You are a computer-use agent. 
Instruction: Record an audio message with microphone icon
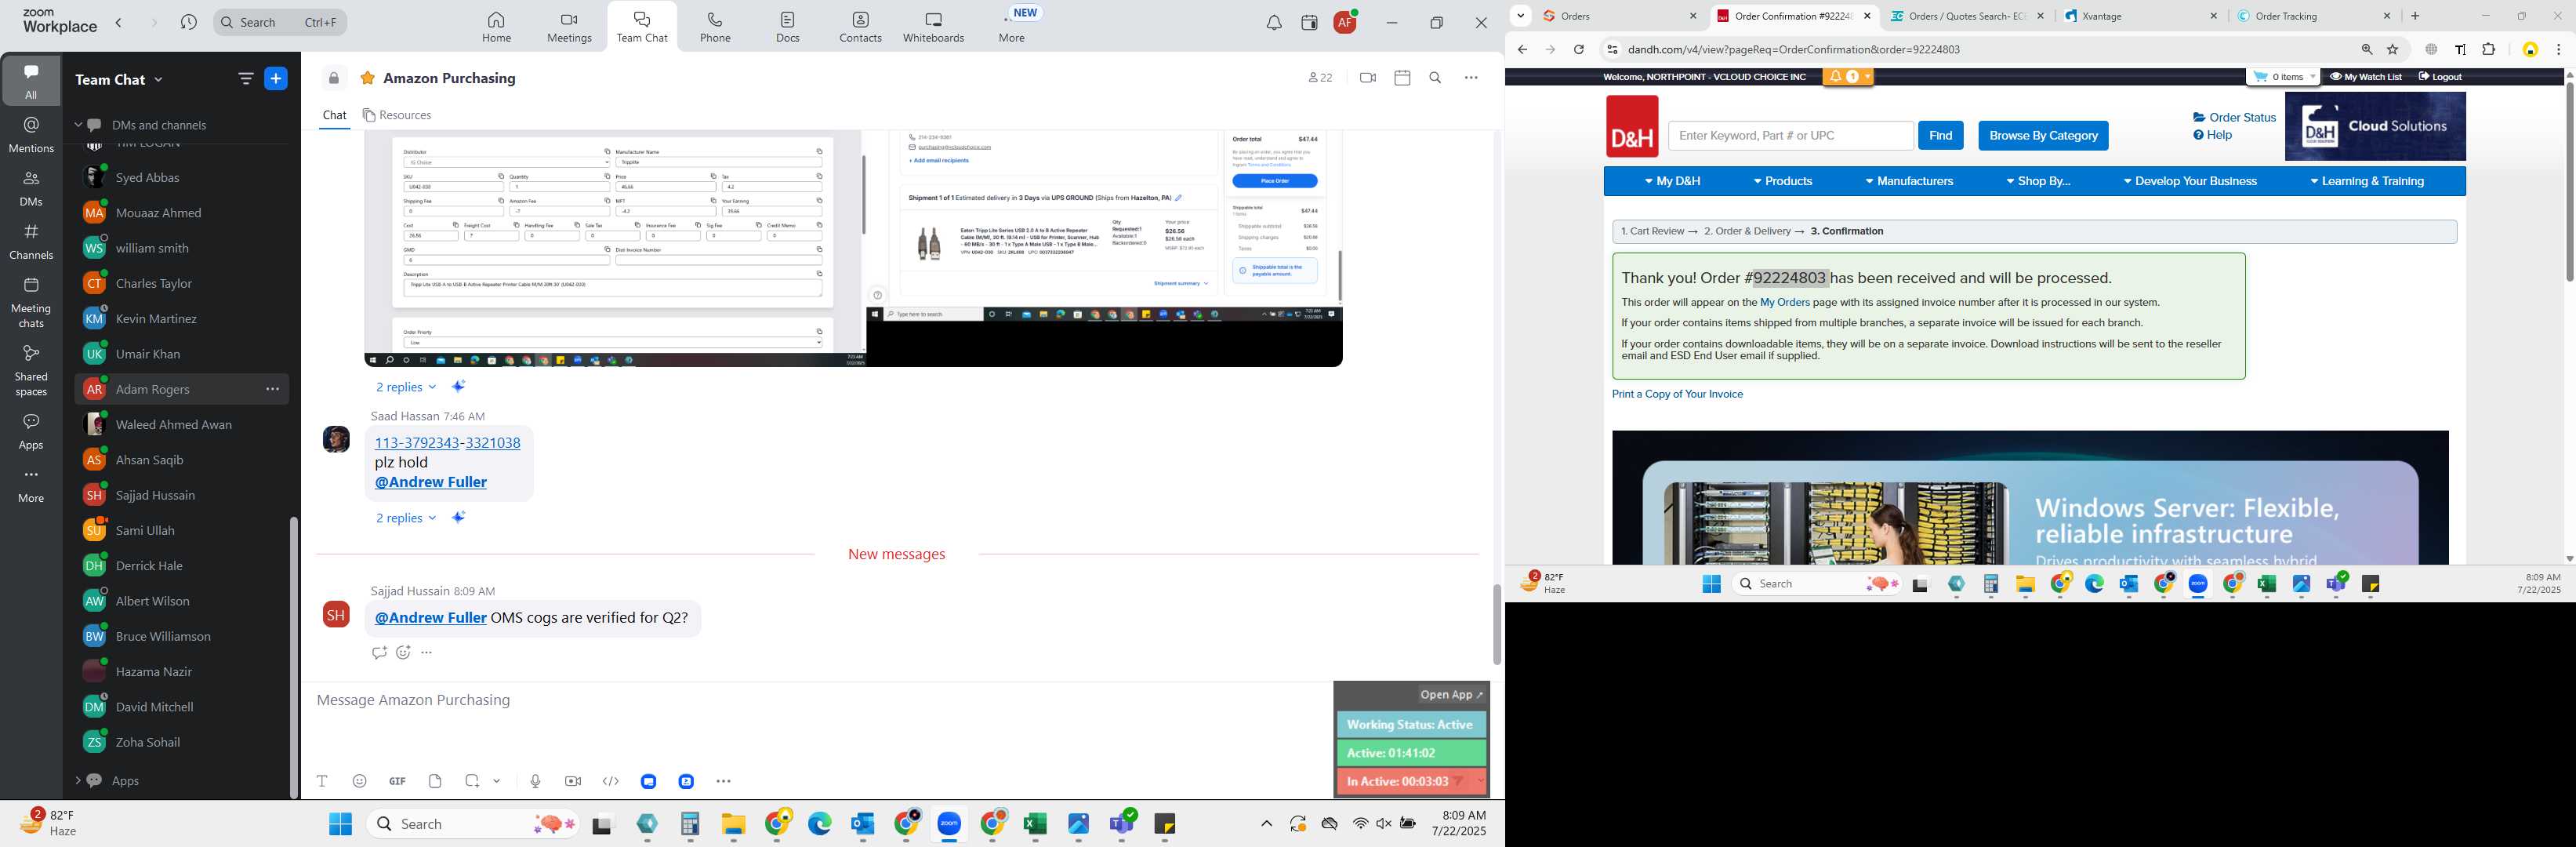[x=536, y=781]
